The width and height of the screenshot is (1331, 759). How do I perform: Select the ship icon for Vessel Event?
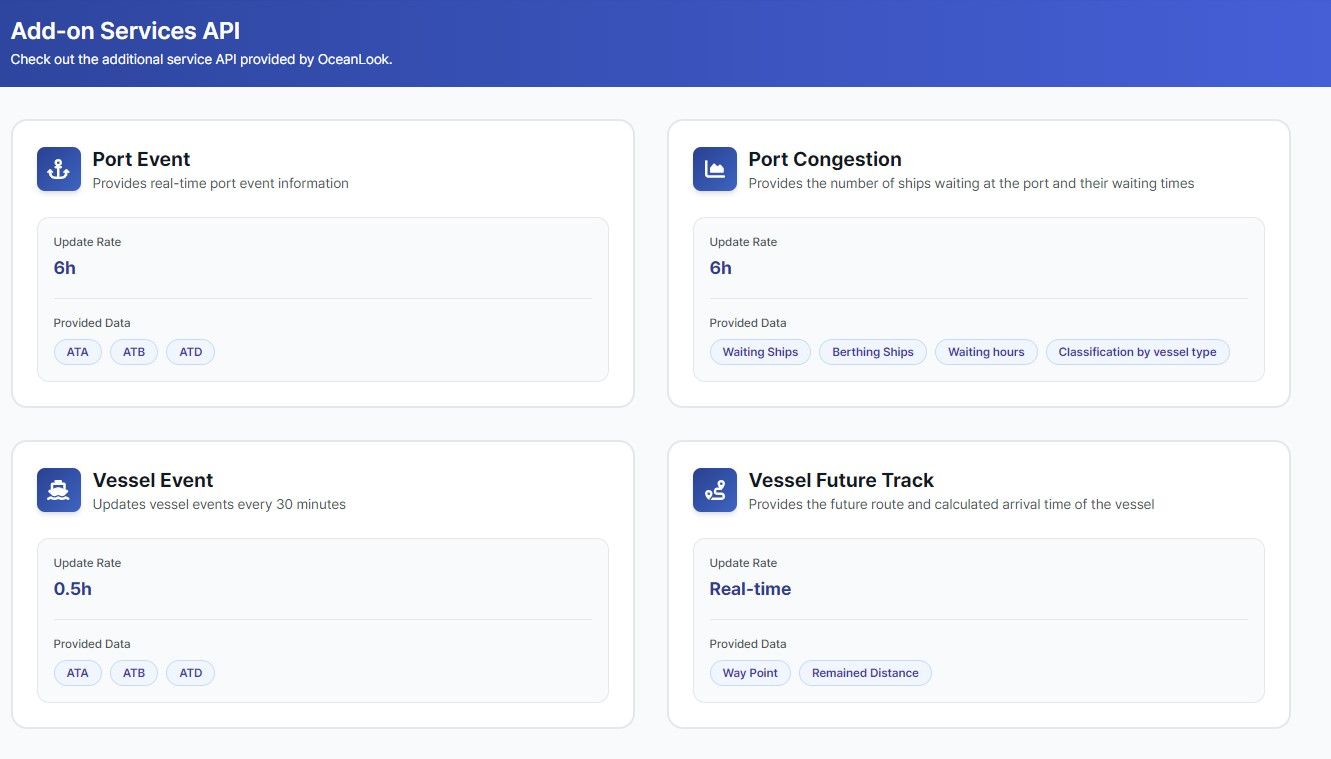point(58,490)
